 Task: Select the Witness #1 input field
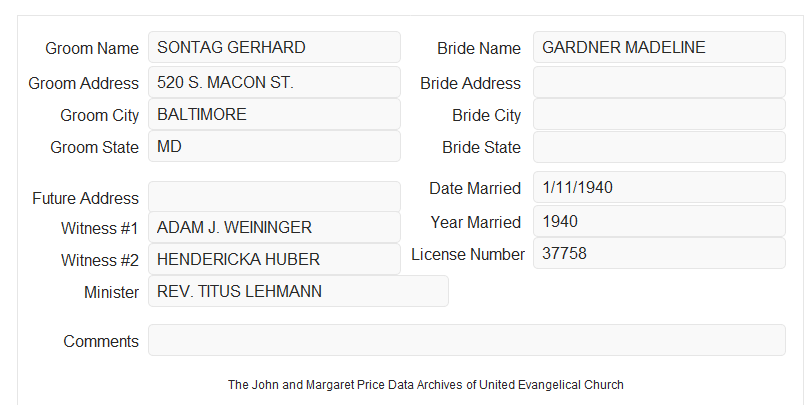tap(274, 227)
